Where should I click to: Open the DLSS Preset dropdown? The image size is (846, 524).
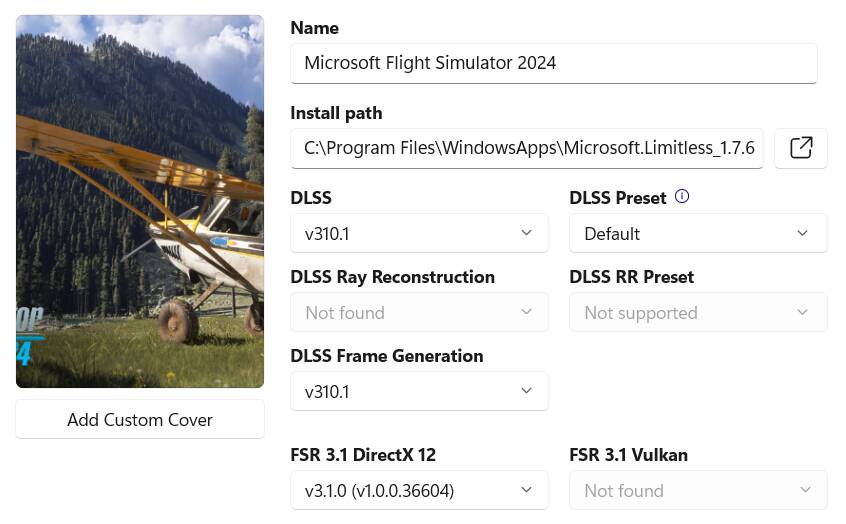[x=698, y=233]
